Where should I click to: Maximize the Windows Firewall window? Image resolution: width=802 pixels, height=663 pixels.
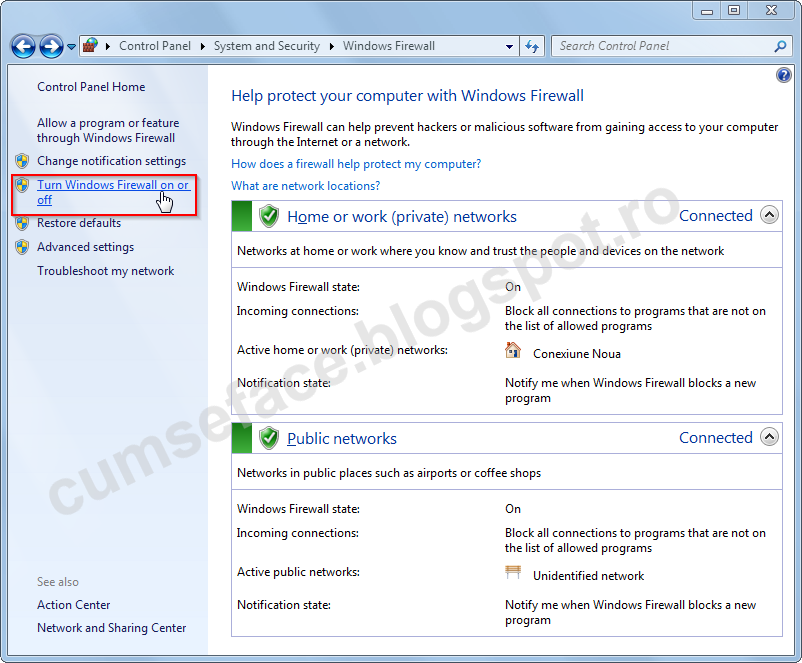tap(734, 11)
